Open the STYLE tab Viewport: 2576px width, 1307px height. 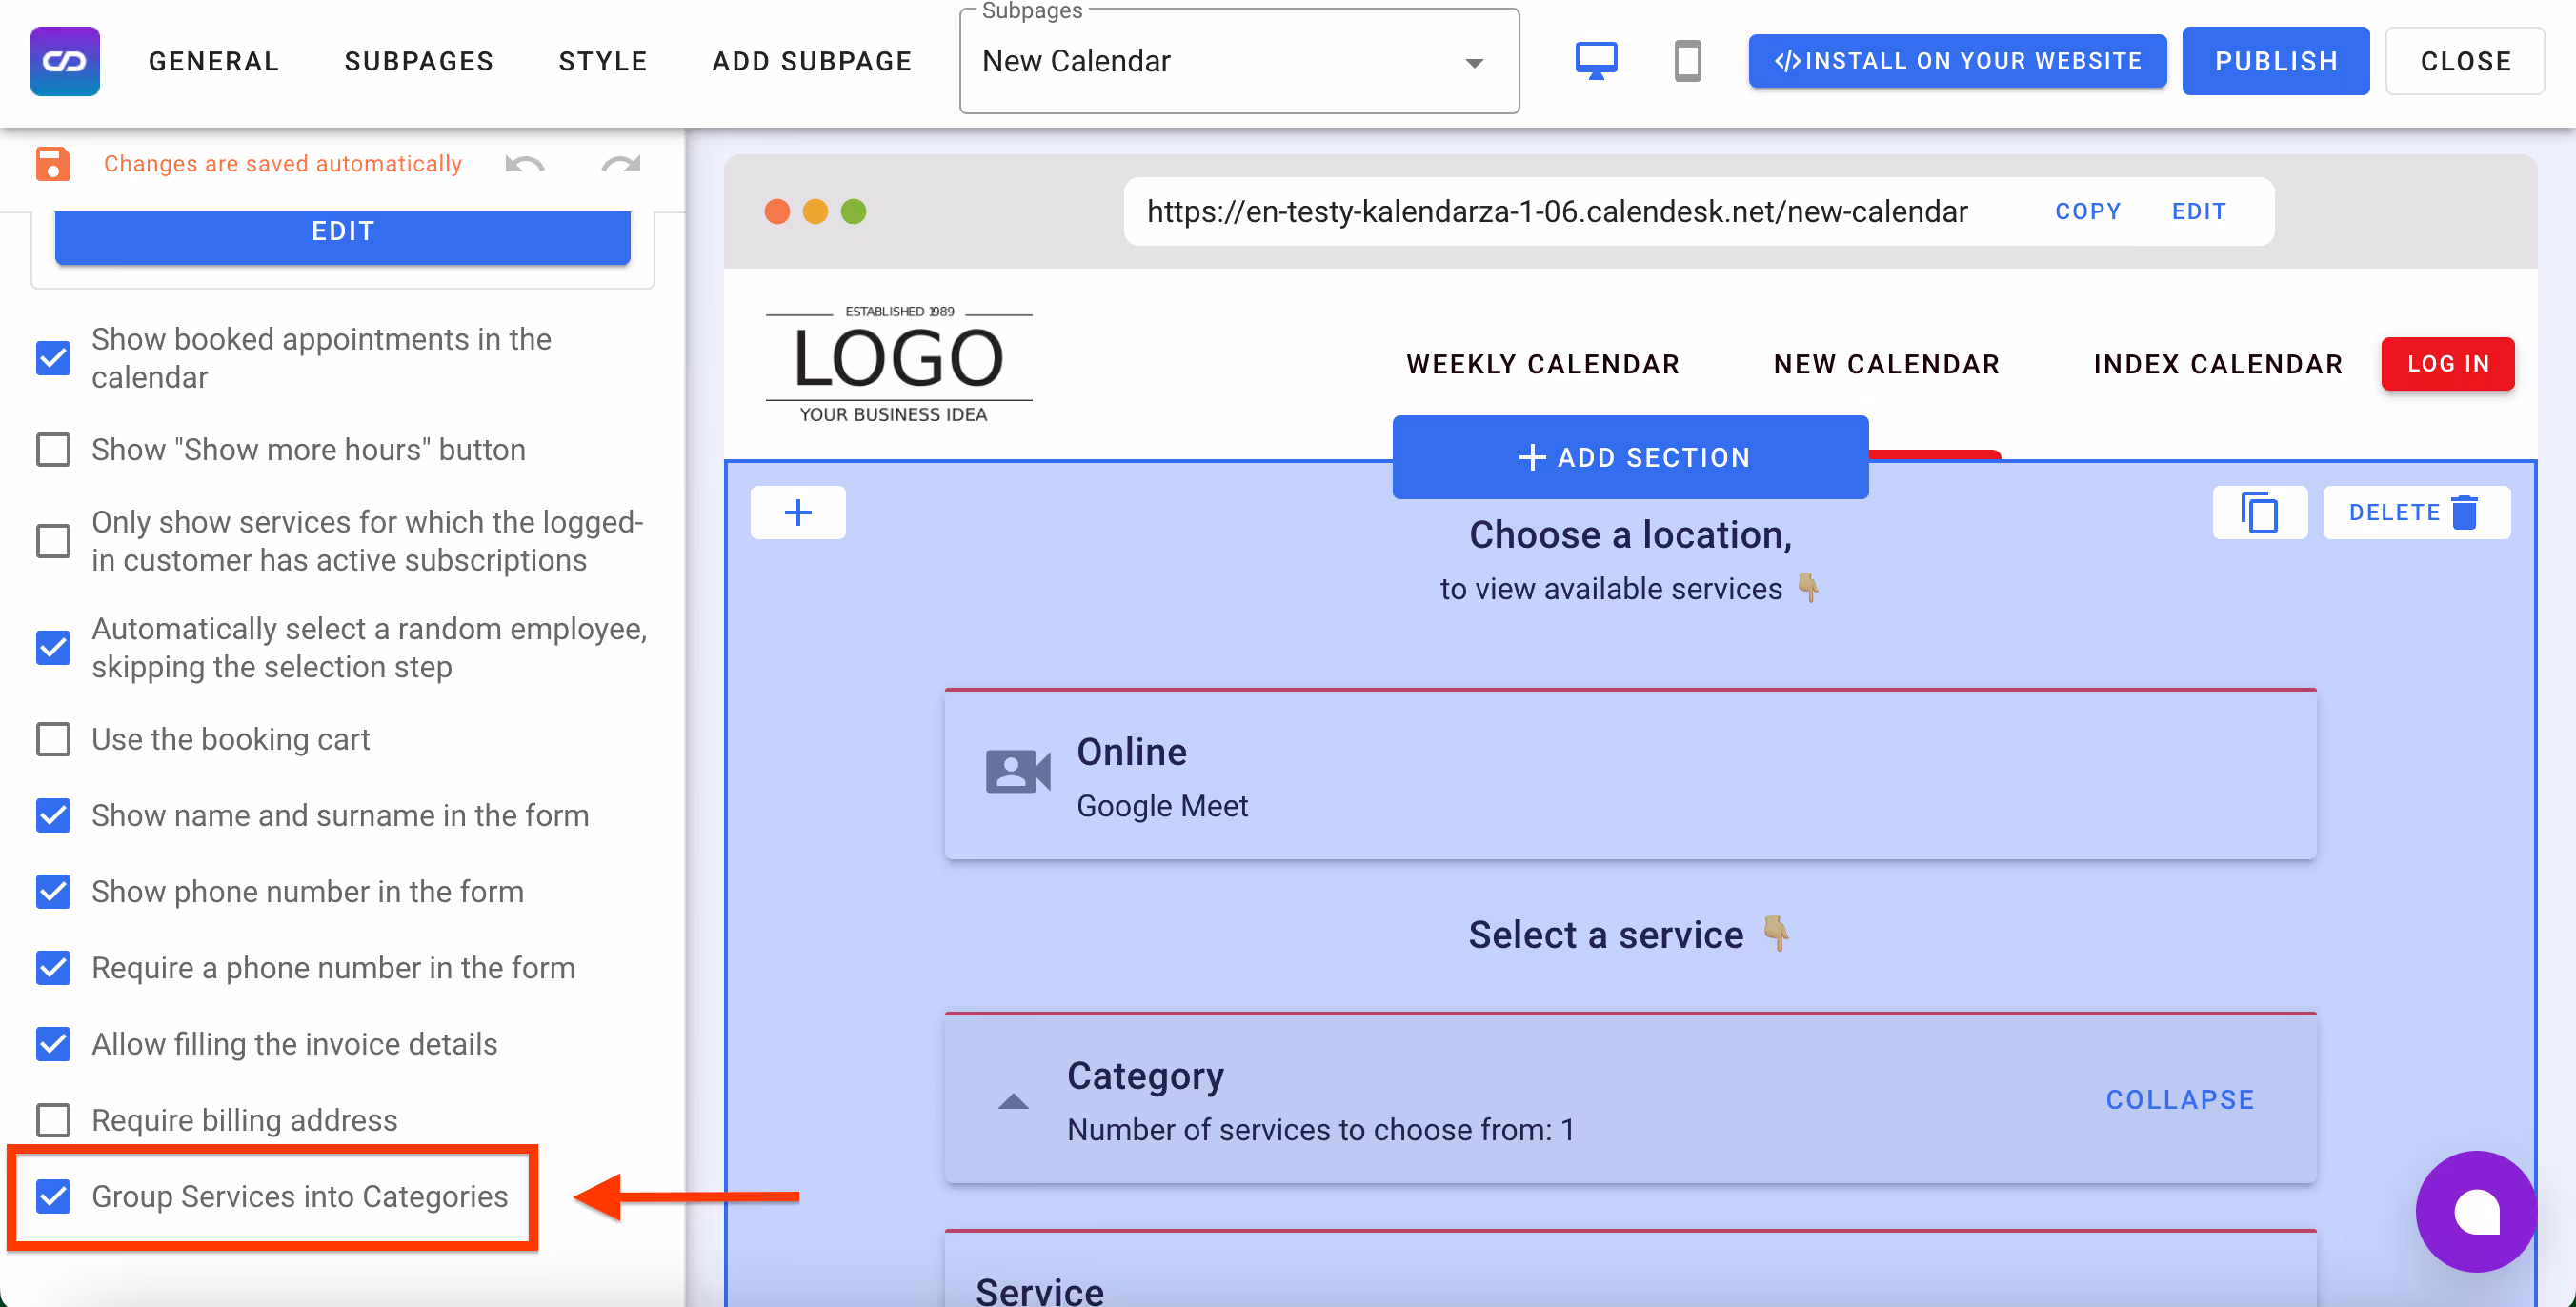(x=603, y=61)
